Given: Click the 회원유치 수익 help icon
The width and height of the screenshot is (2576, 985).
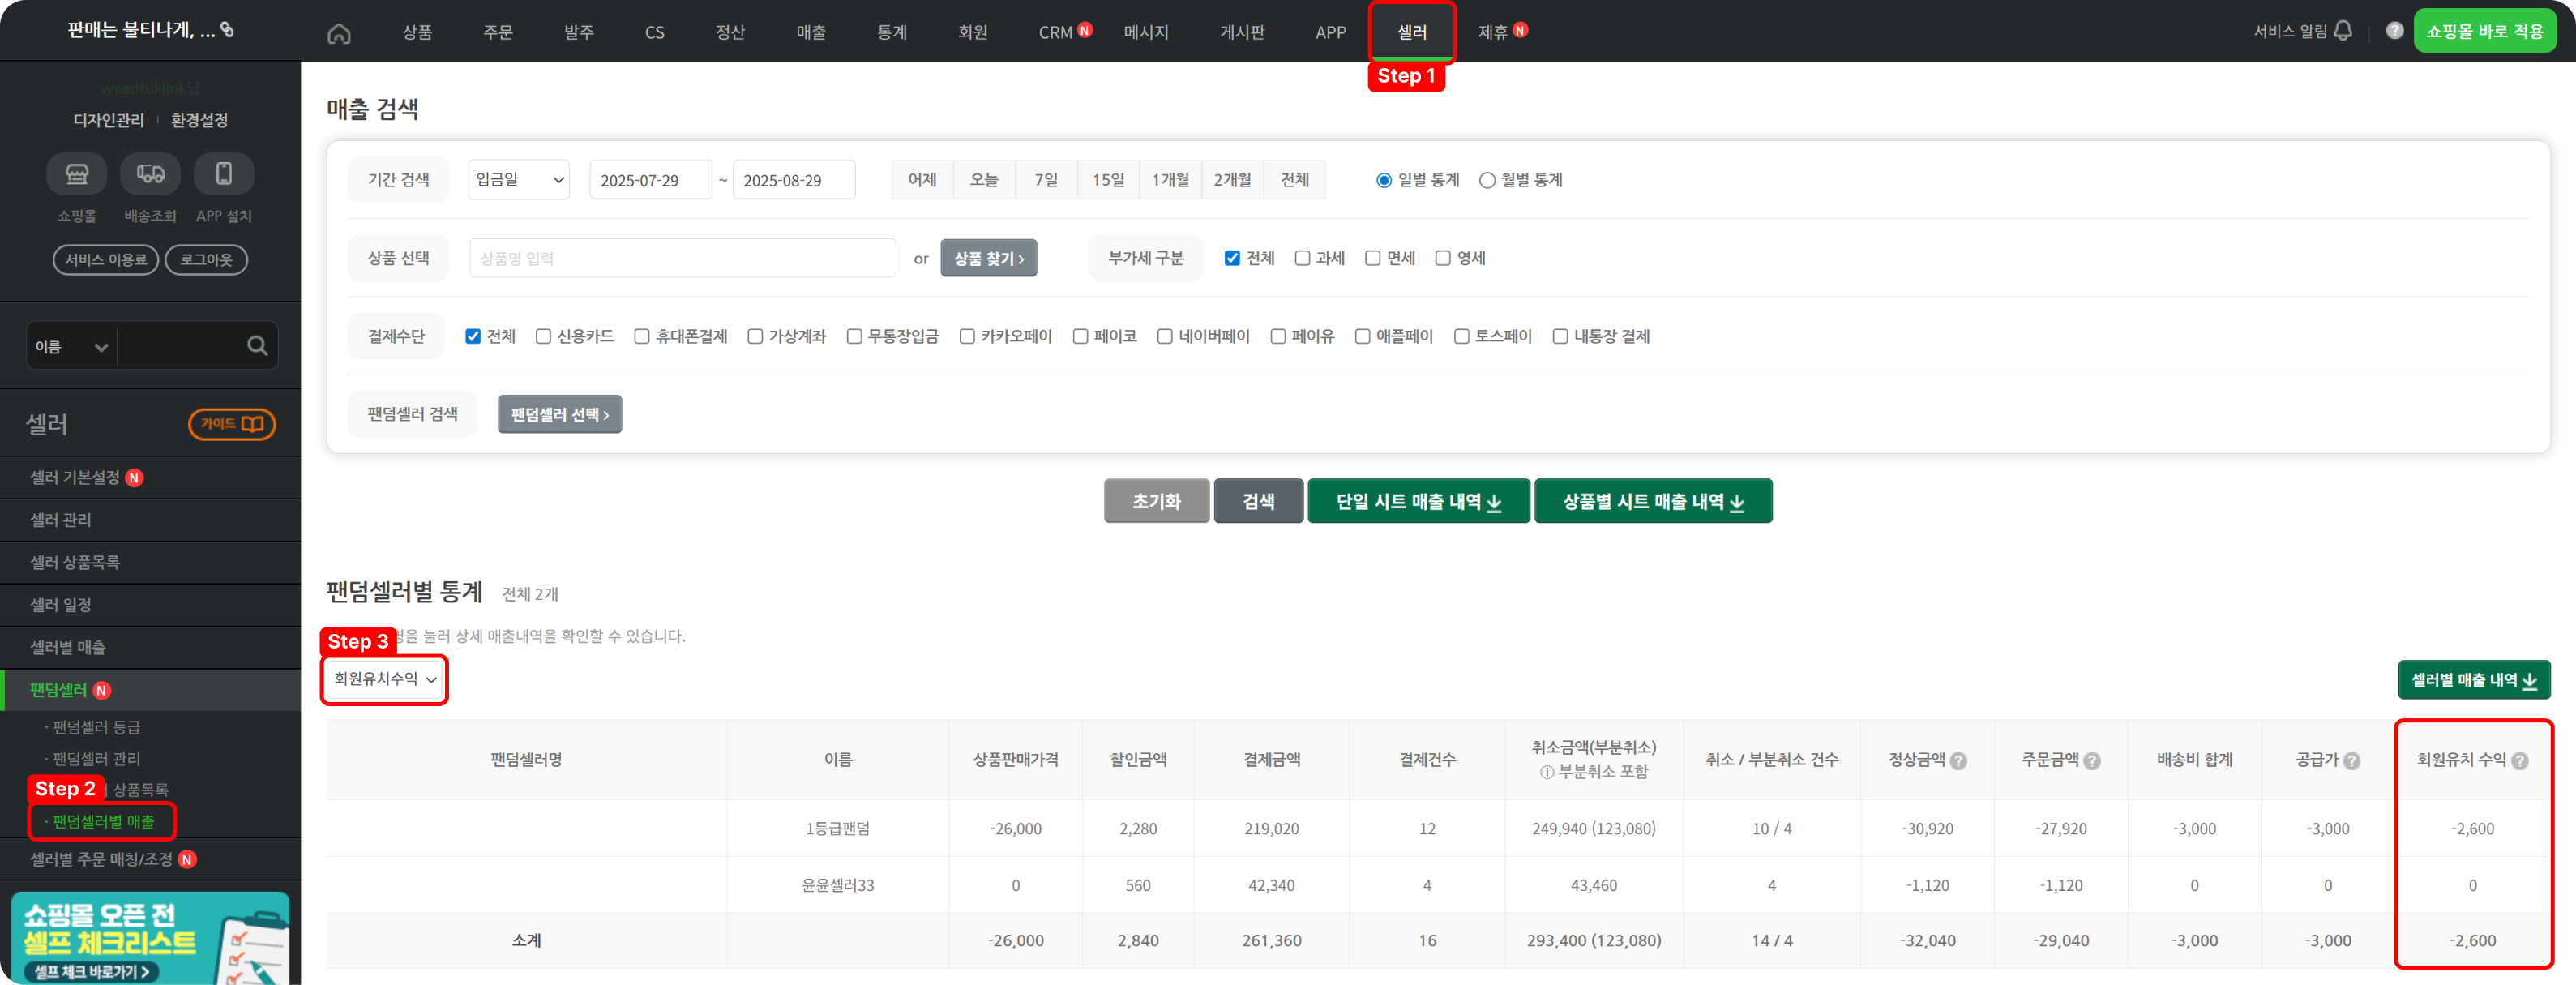Looking at the screenshot, I should click(x=2519, y=761).
